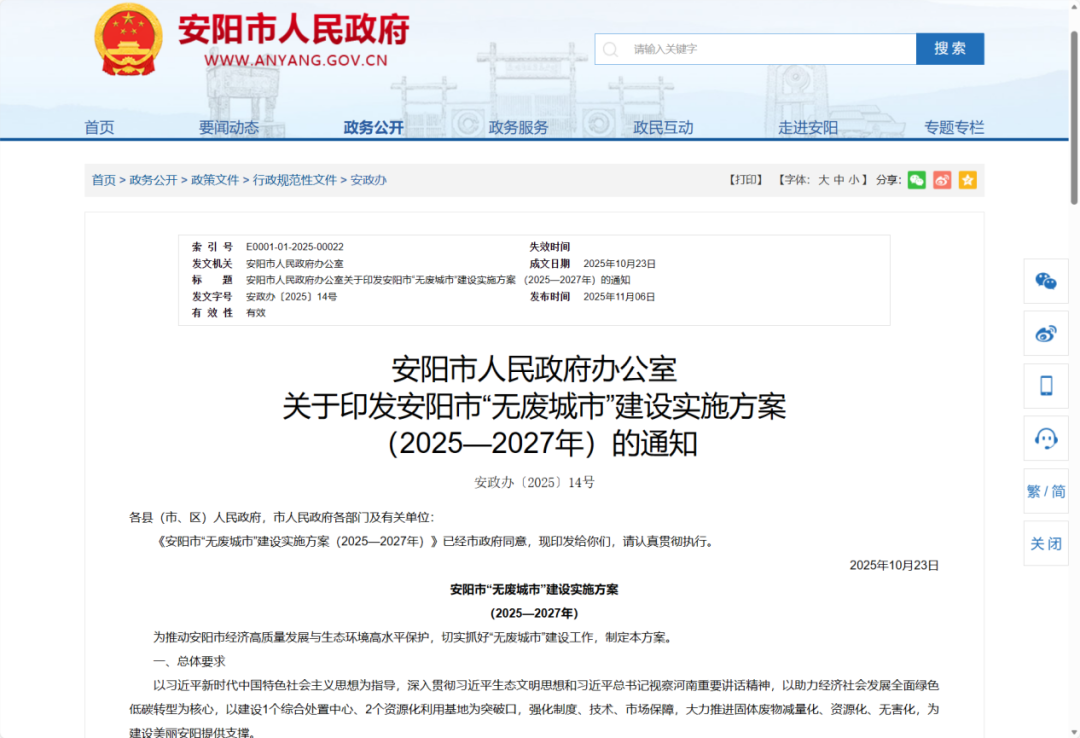This screenshot has width=1080, height=738.
Task: Open Weibo panel in right sidebar
Action: click(x=1046, y=334)
